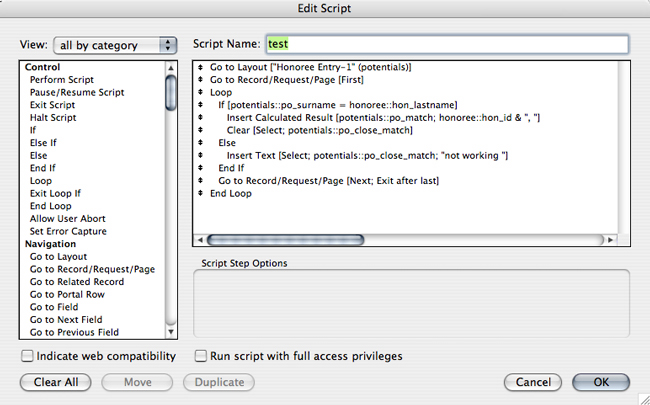Click drag handle beside Insert Text step

[x=201, y=156]
